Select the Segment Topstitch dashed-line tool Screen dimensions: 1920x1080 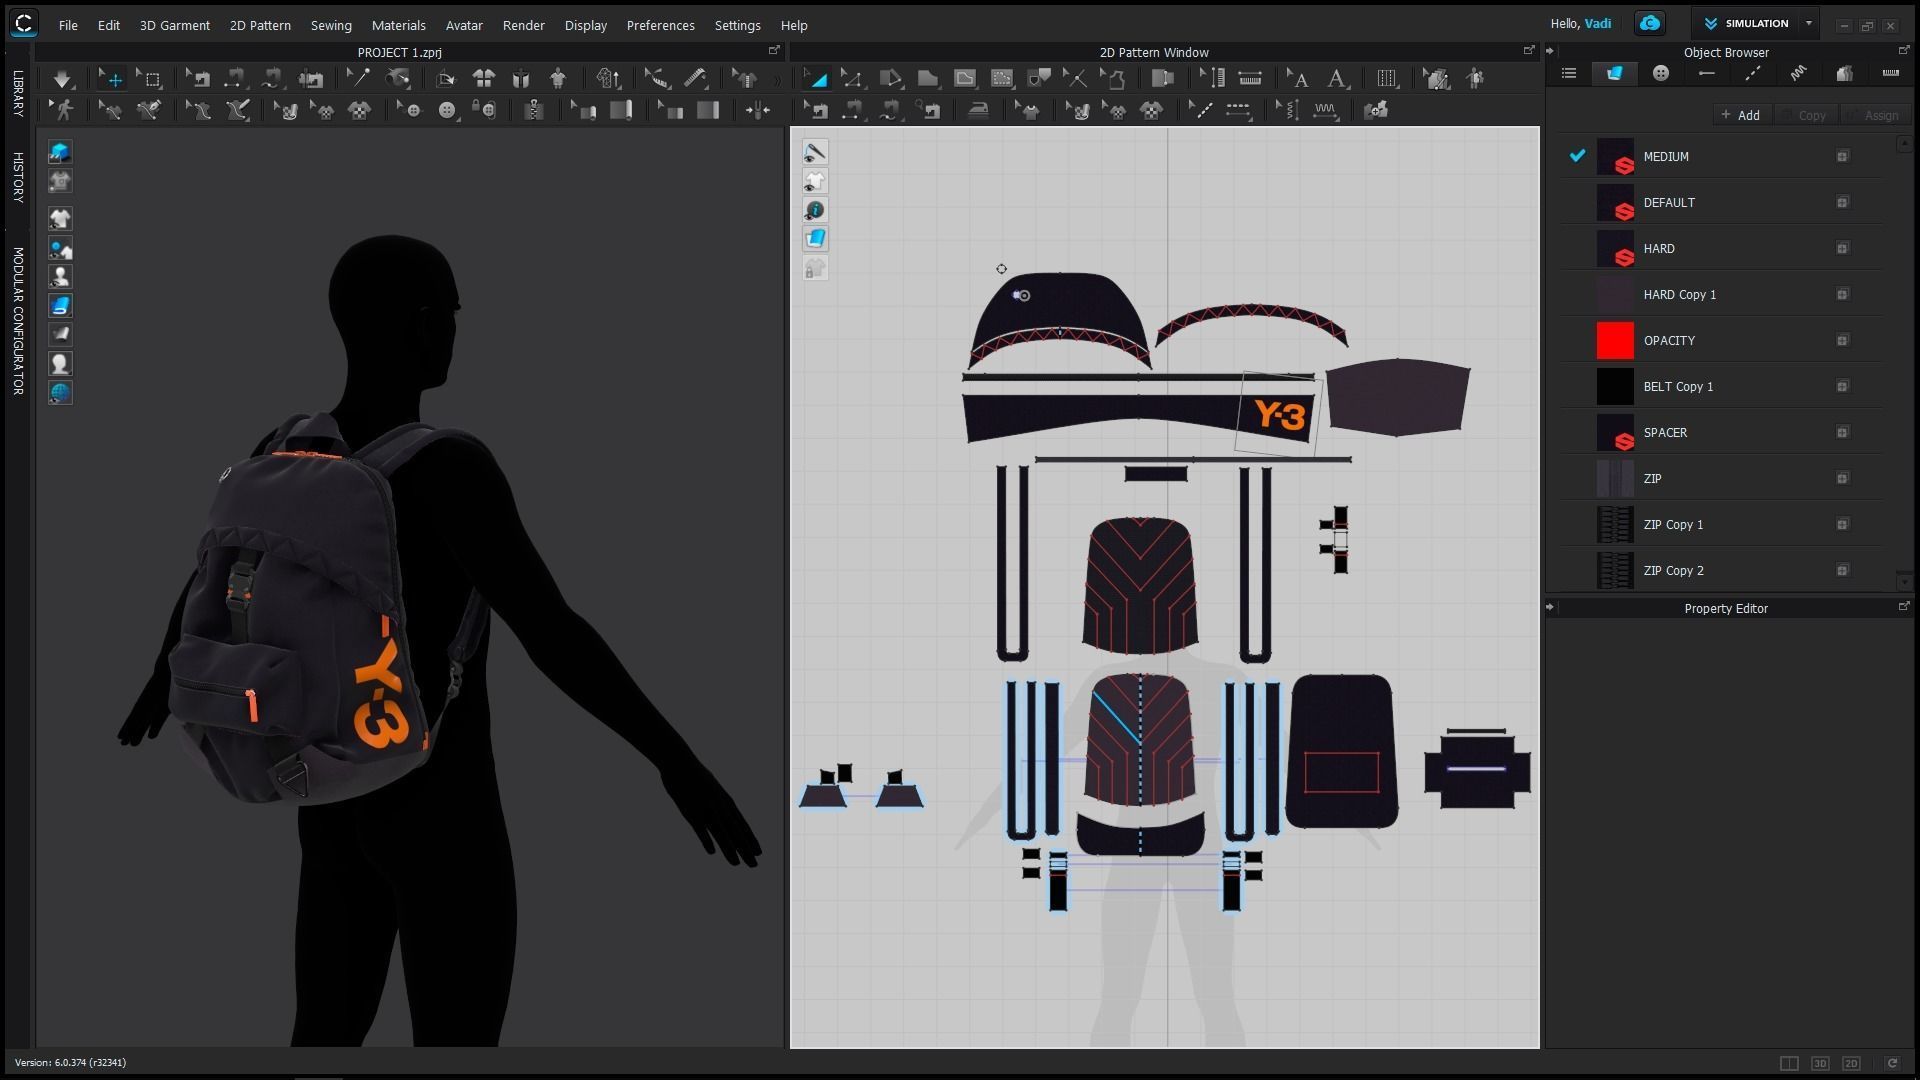1238,110
